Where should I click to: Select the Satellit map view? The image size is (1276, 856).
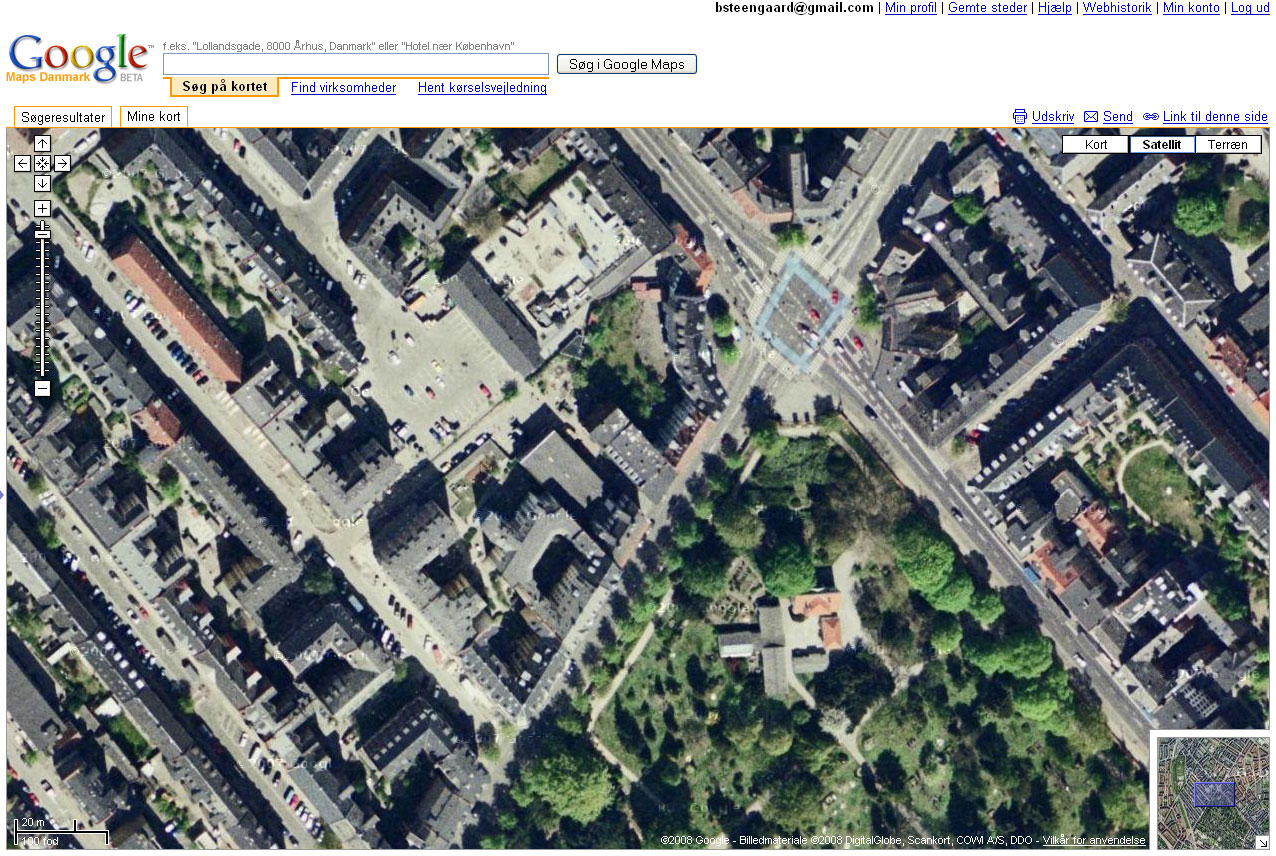click(x=1161, y=144)
